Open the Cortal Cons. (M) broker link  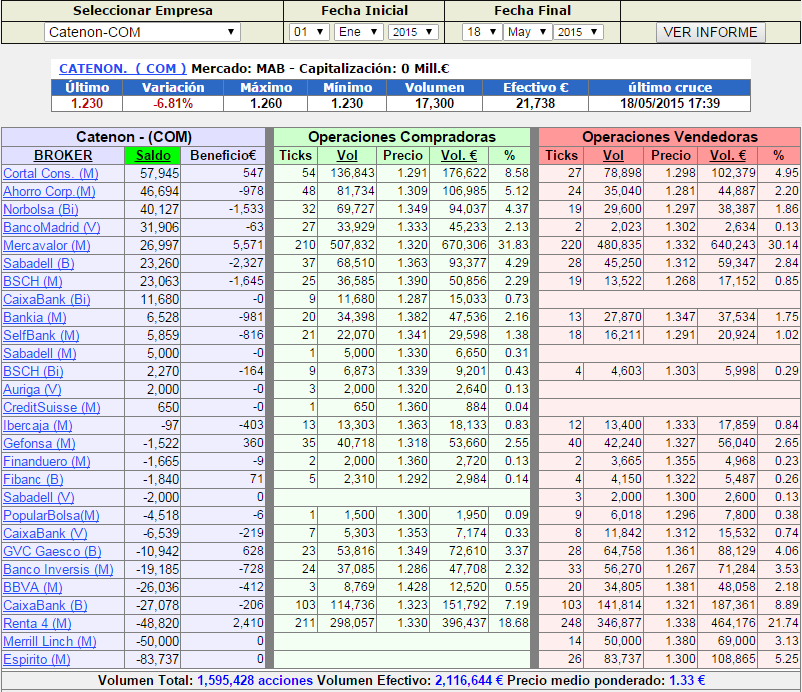tap(51, 173)
